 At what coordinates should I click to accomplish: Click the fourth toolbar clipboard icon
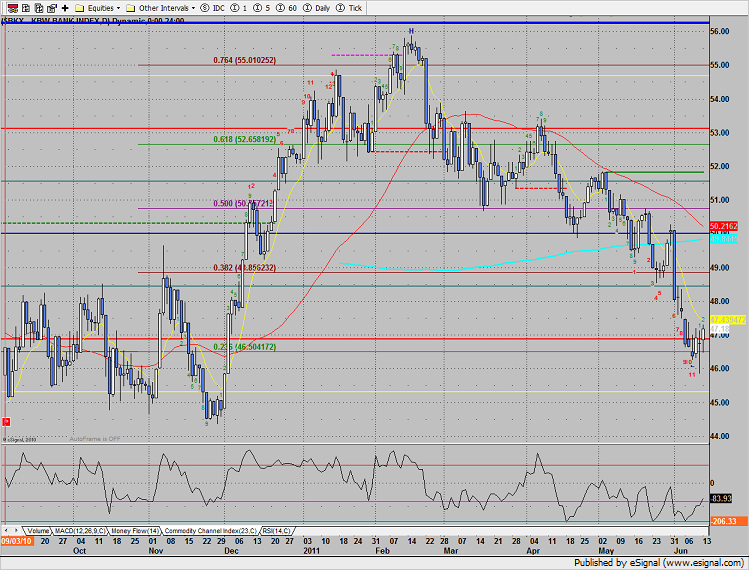[52, 8]
